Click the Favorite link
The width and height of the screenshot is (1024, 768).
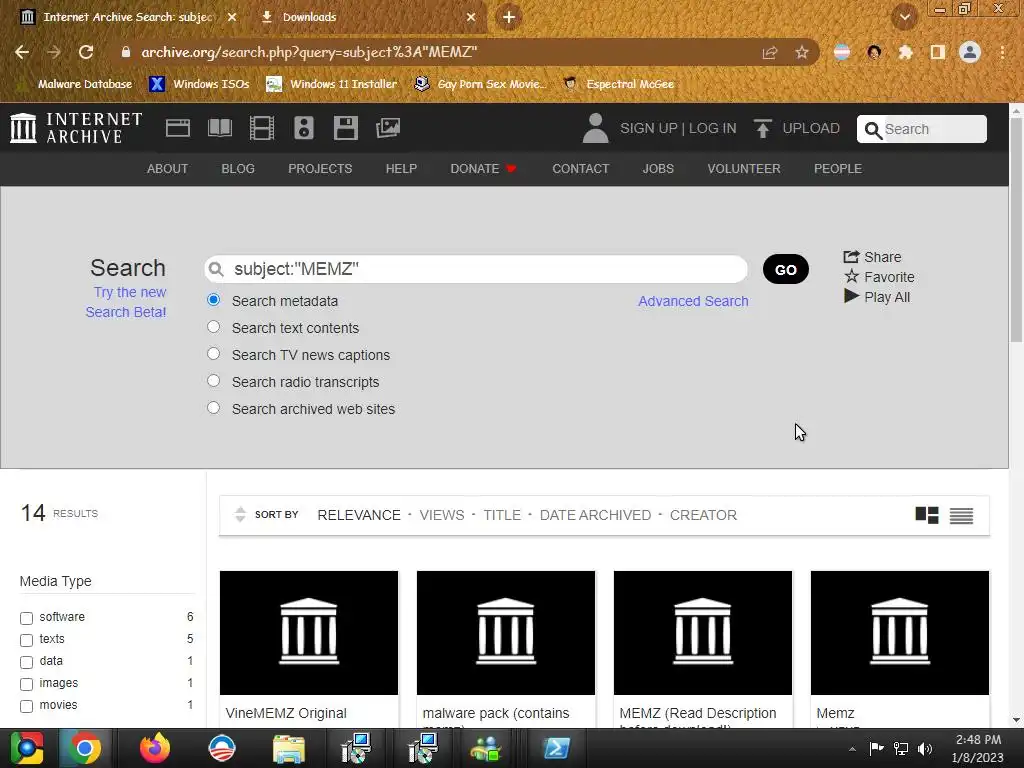tap(879, 277)
